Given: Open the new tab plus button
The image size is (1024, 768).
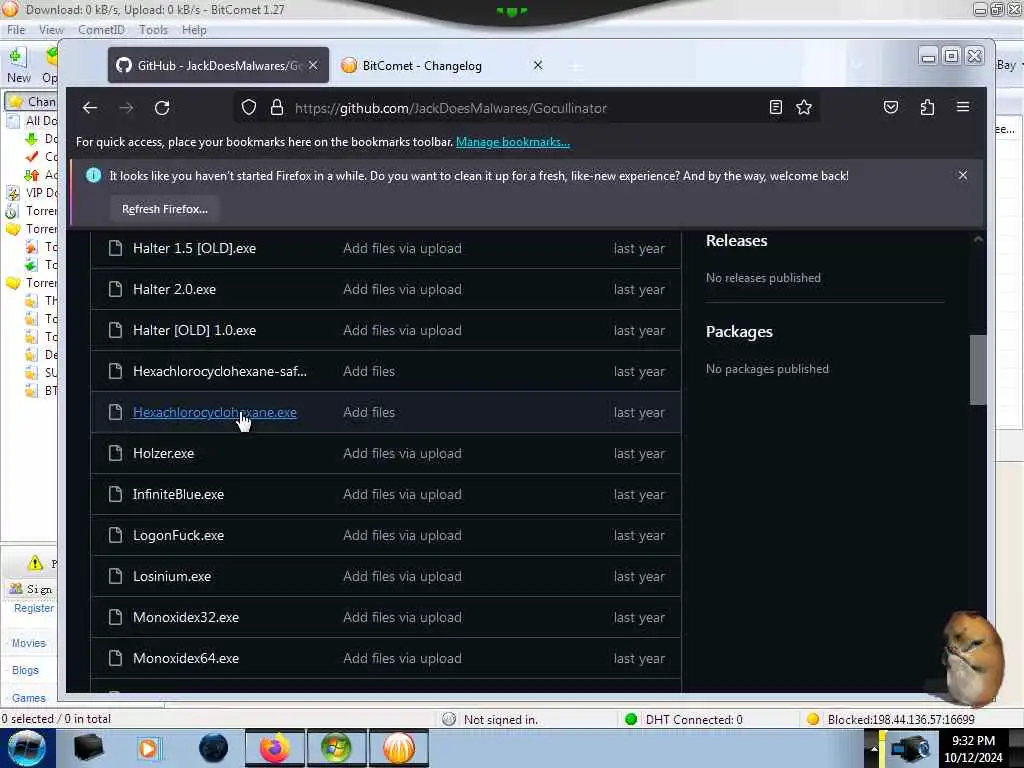Looking at the screenshot, I should 575,66.
